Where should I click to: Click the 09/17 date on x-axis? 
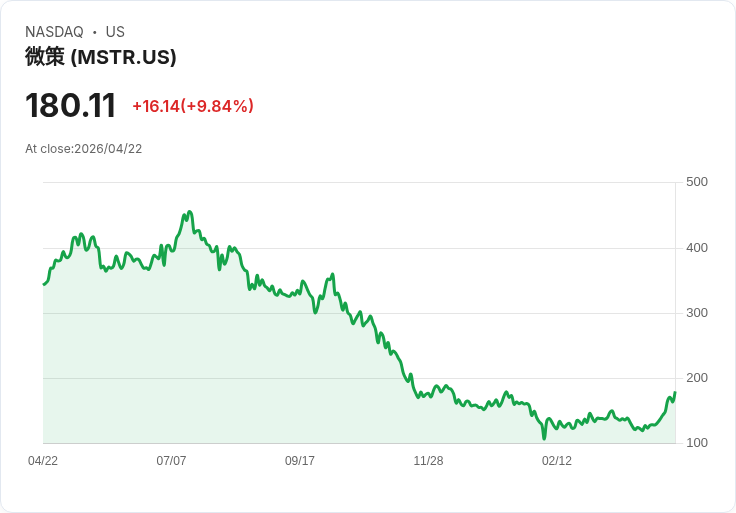point(300,461)
